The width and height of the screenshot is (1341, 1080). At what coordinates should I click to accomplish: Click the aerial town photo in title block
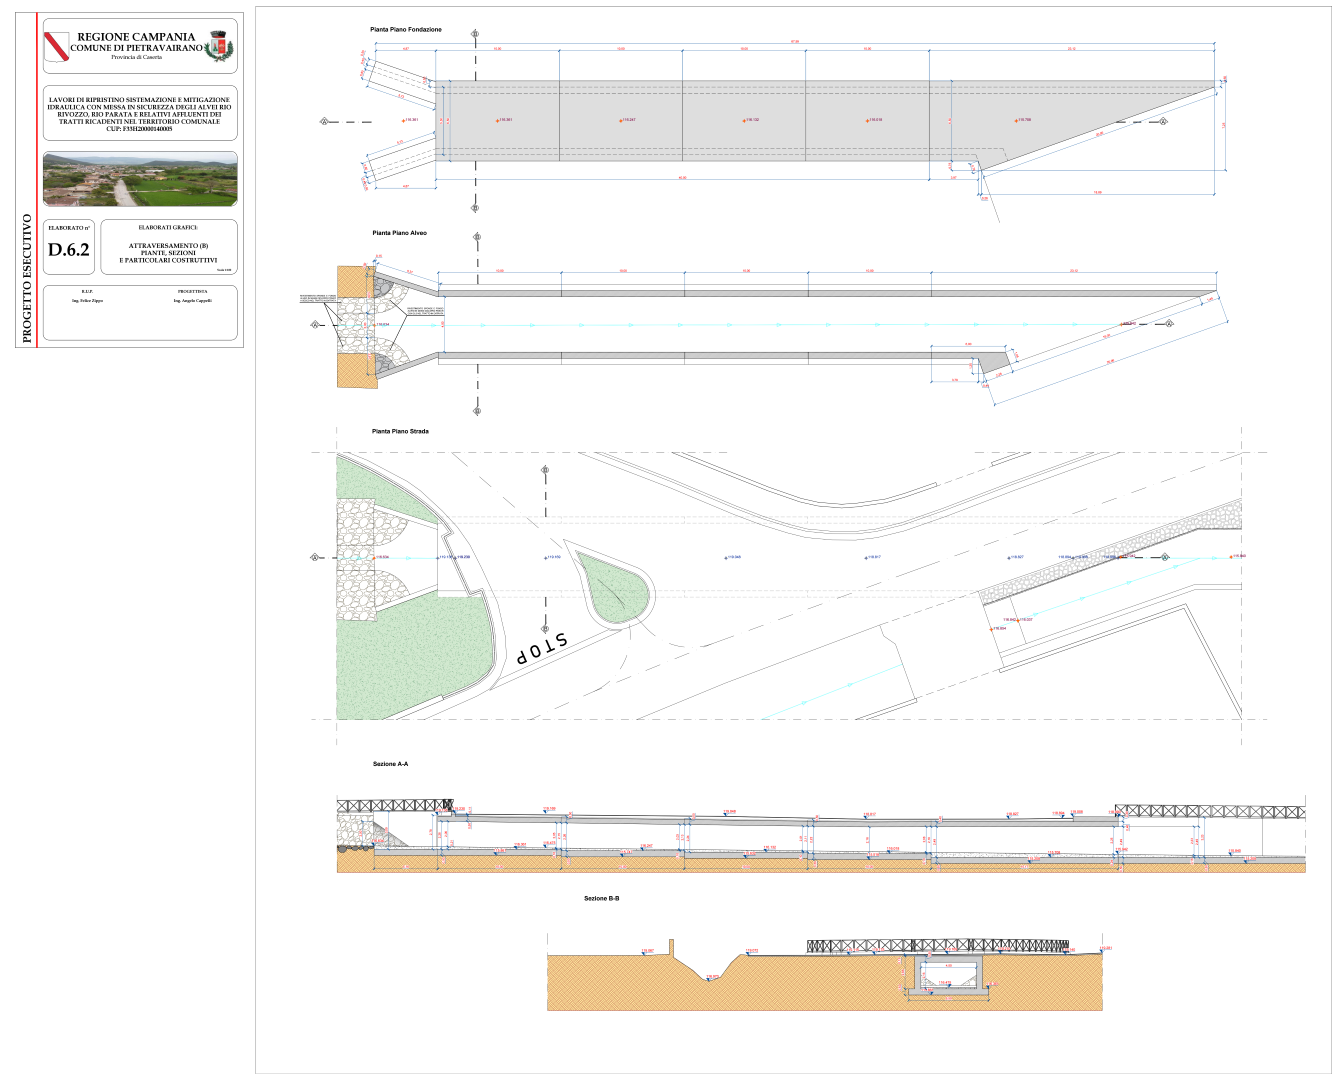(x=141, y=179)
